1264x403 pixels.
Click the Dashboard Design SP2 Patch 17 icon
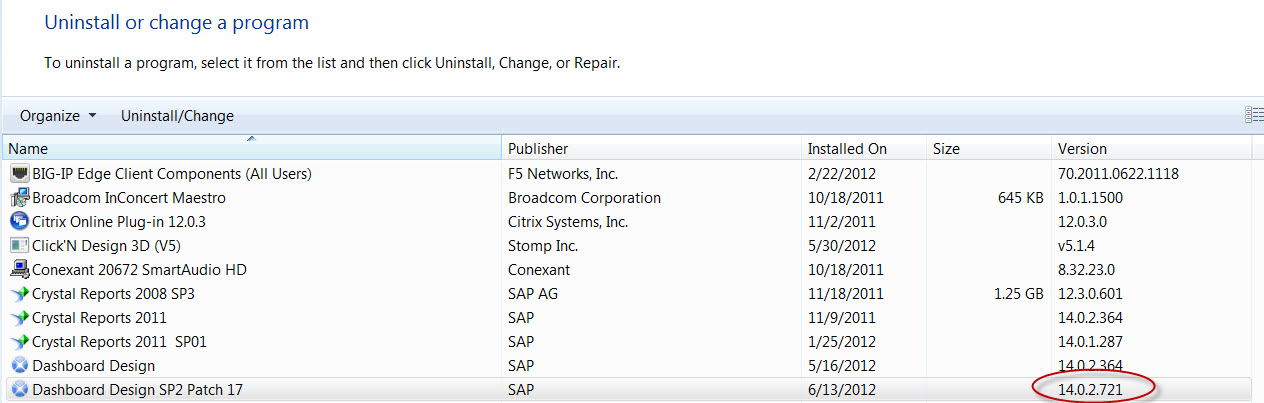[18, 390]
